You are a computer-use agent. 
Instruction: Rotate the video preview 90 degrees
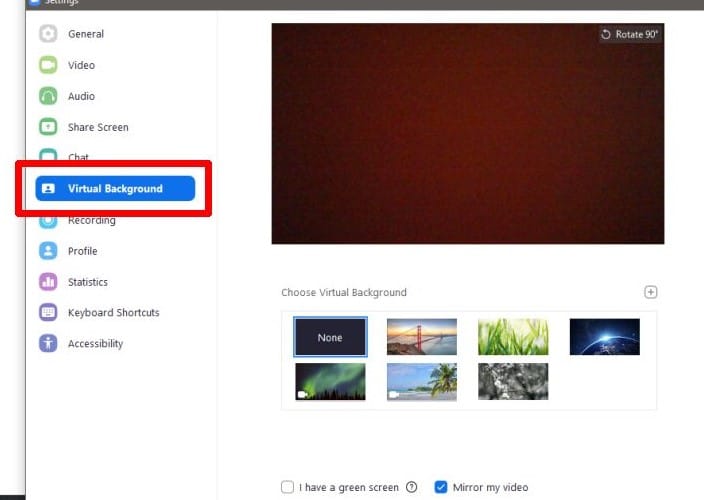point(630,34)
